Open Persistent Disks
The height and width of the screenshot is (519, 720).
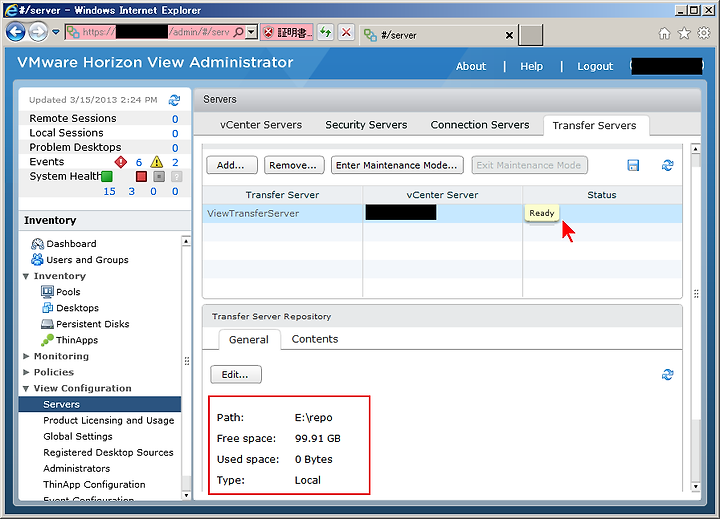92,324
